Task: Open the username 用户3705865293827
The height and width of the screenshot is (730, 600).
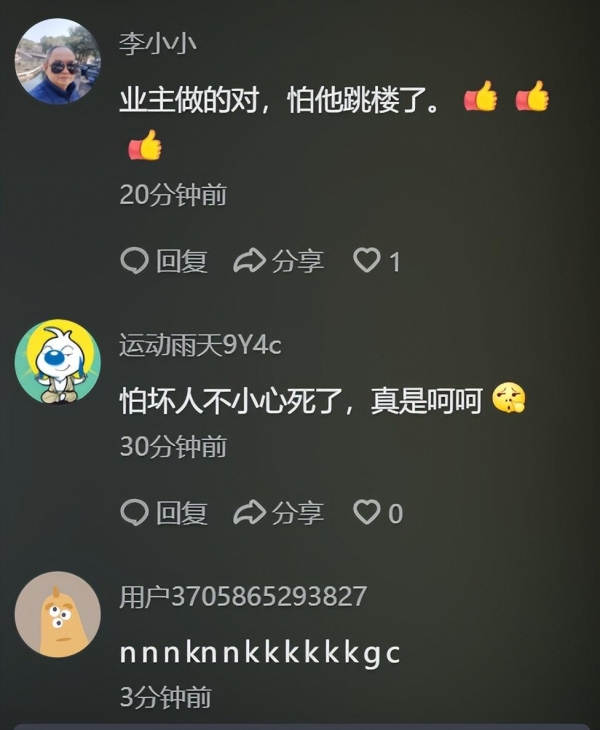Action: (243, 597)
